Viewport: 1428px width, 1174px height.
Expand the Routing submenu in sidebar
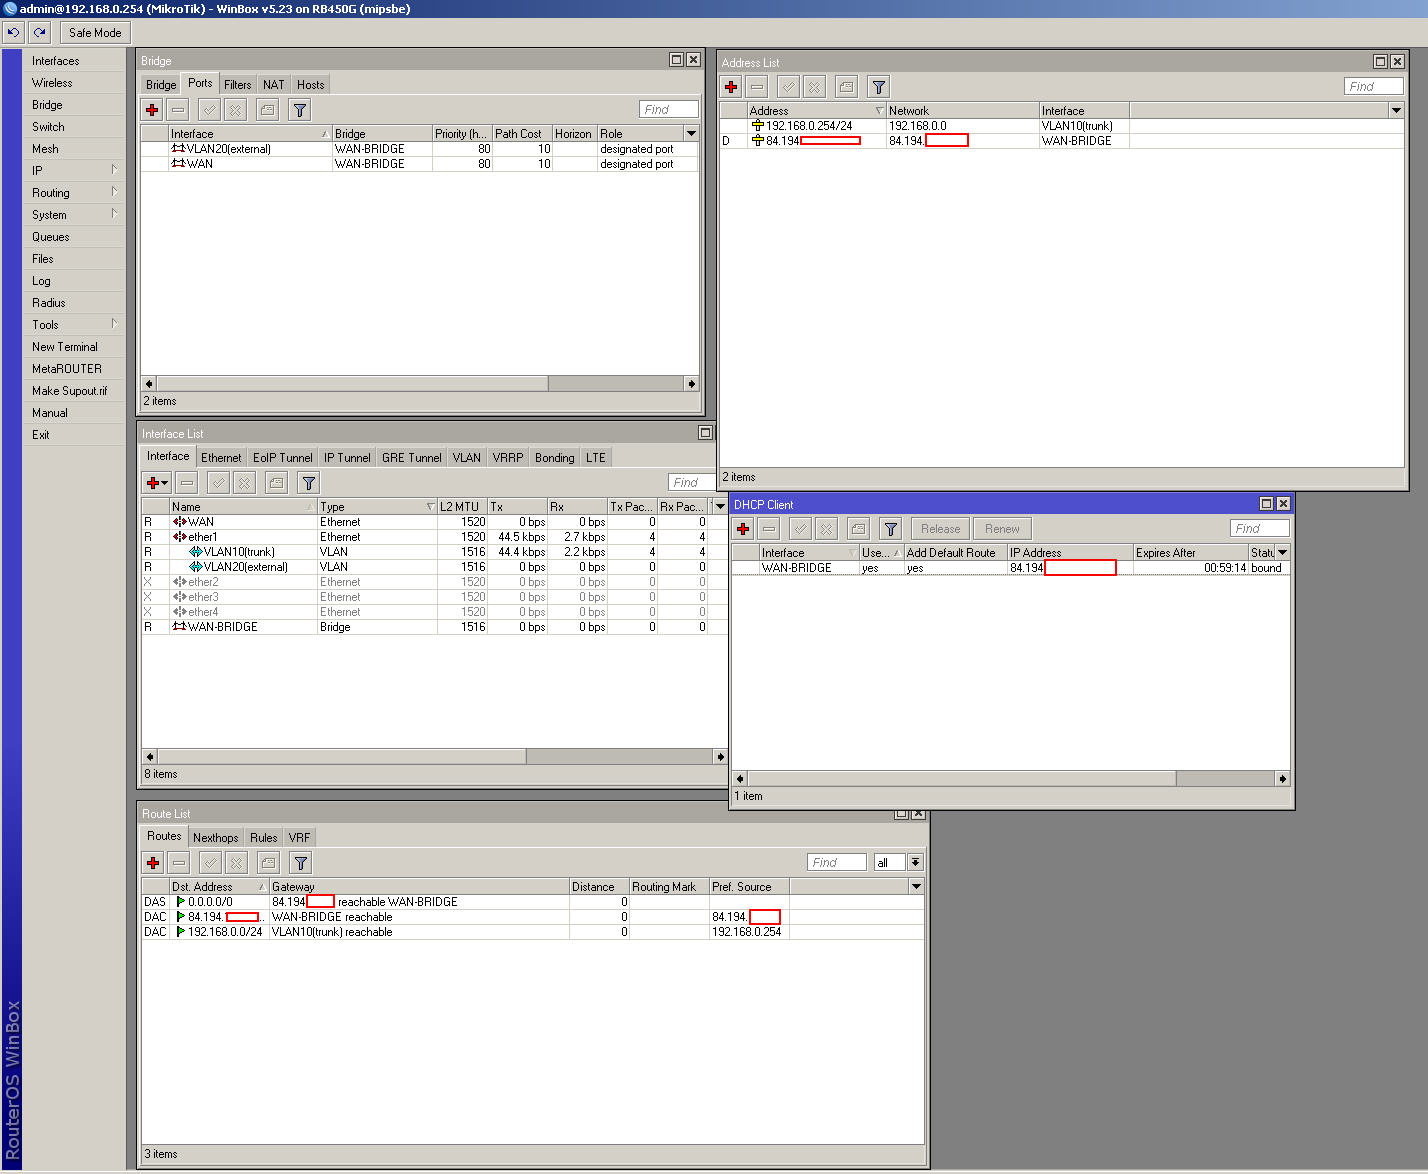click(74, 193)
